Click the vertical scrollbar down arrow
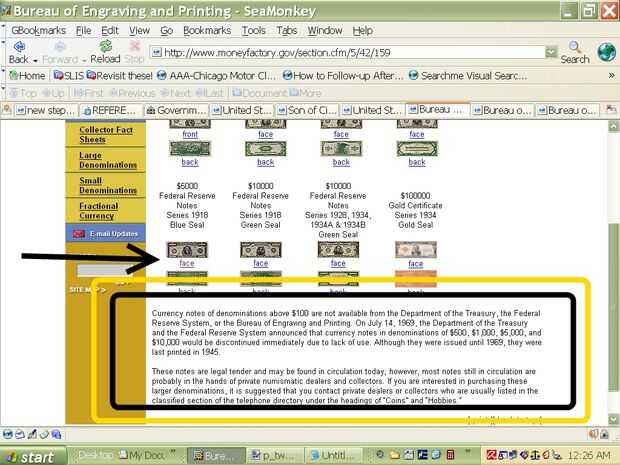 pyautogui.click(x=613, y=419)
